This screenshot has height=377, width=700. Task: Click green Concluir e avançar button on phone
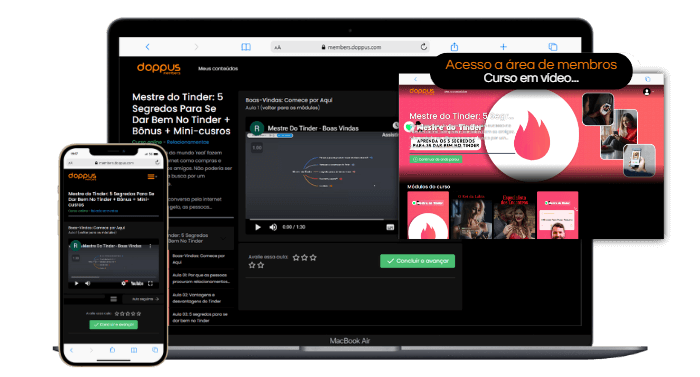click(113, 325)
